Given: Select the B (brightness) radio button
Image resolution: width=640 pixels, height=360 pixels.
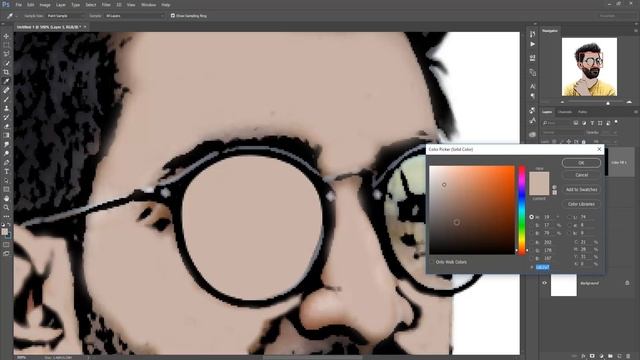Looking at the screenshot, I should pos(531,233).
